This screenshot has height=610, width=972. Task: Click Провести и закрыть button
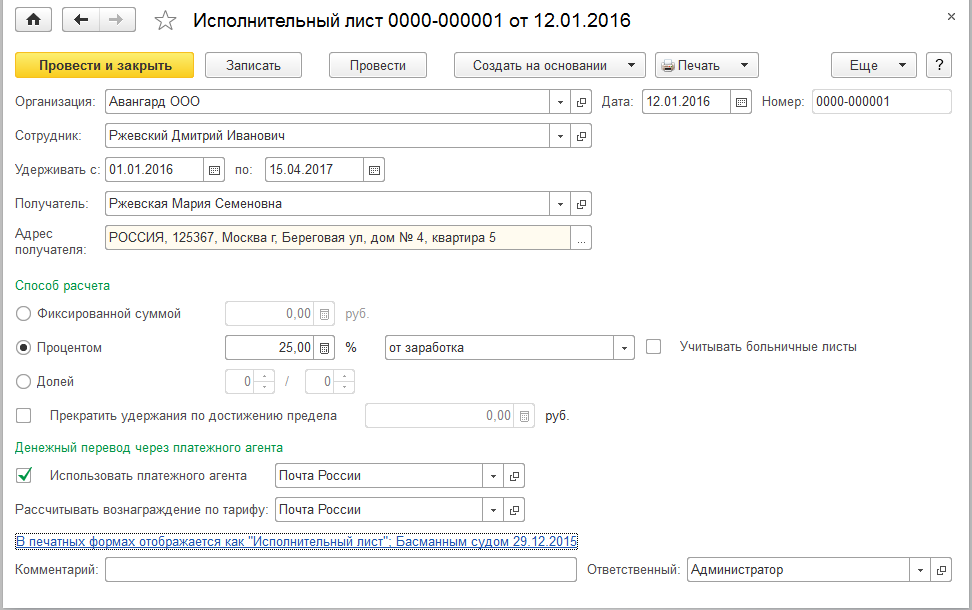105,65
